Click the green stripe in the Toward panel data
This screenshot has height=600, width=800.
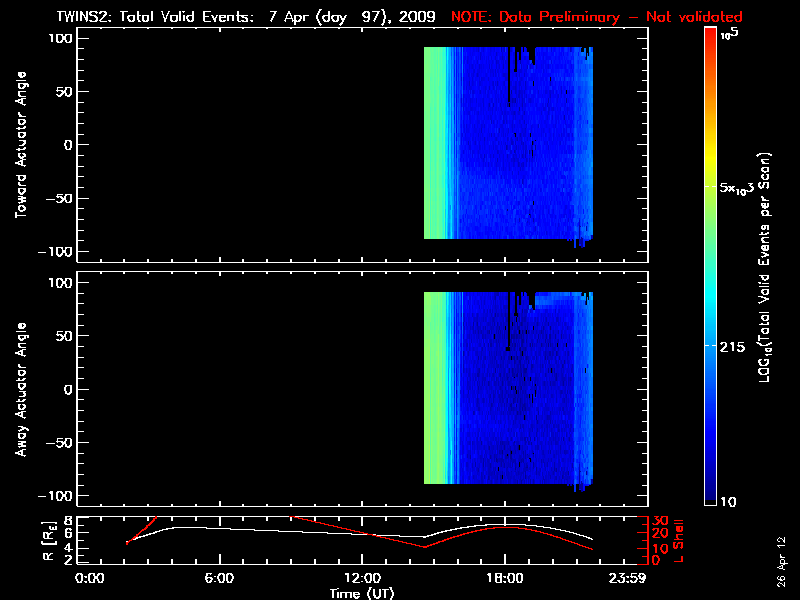[x=432, y=144]
